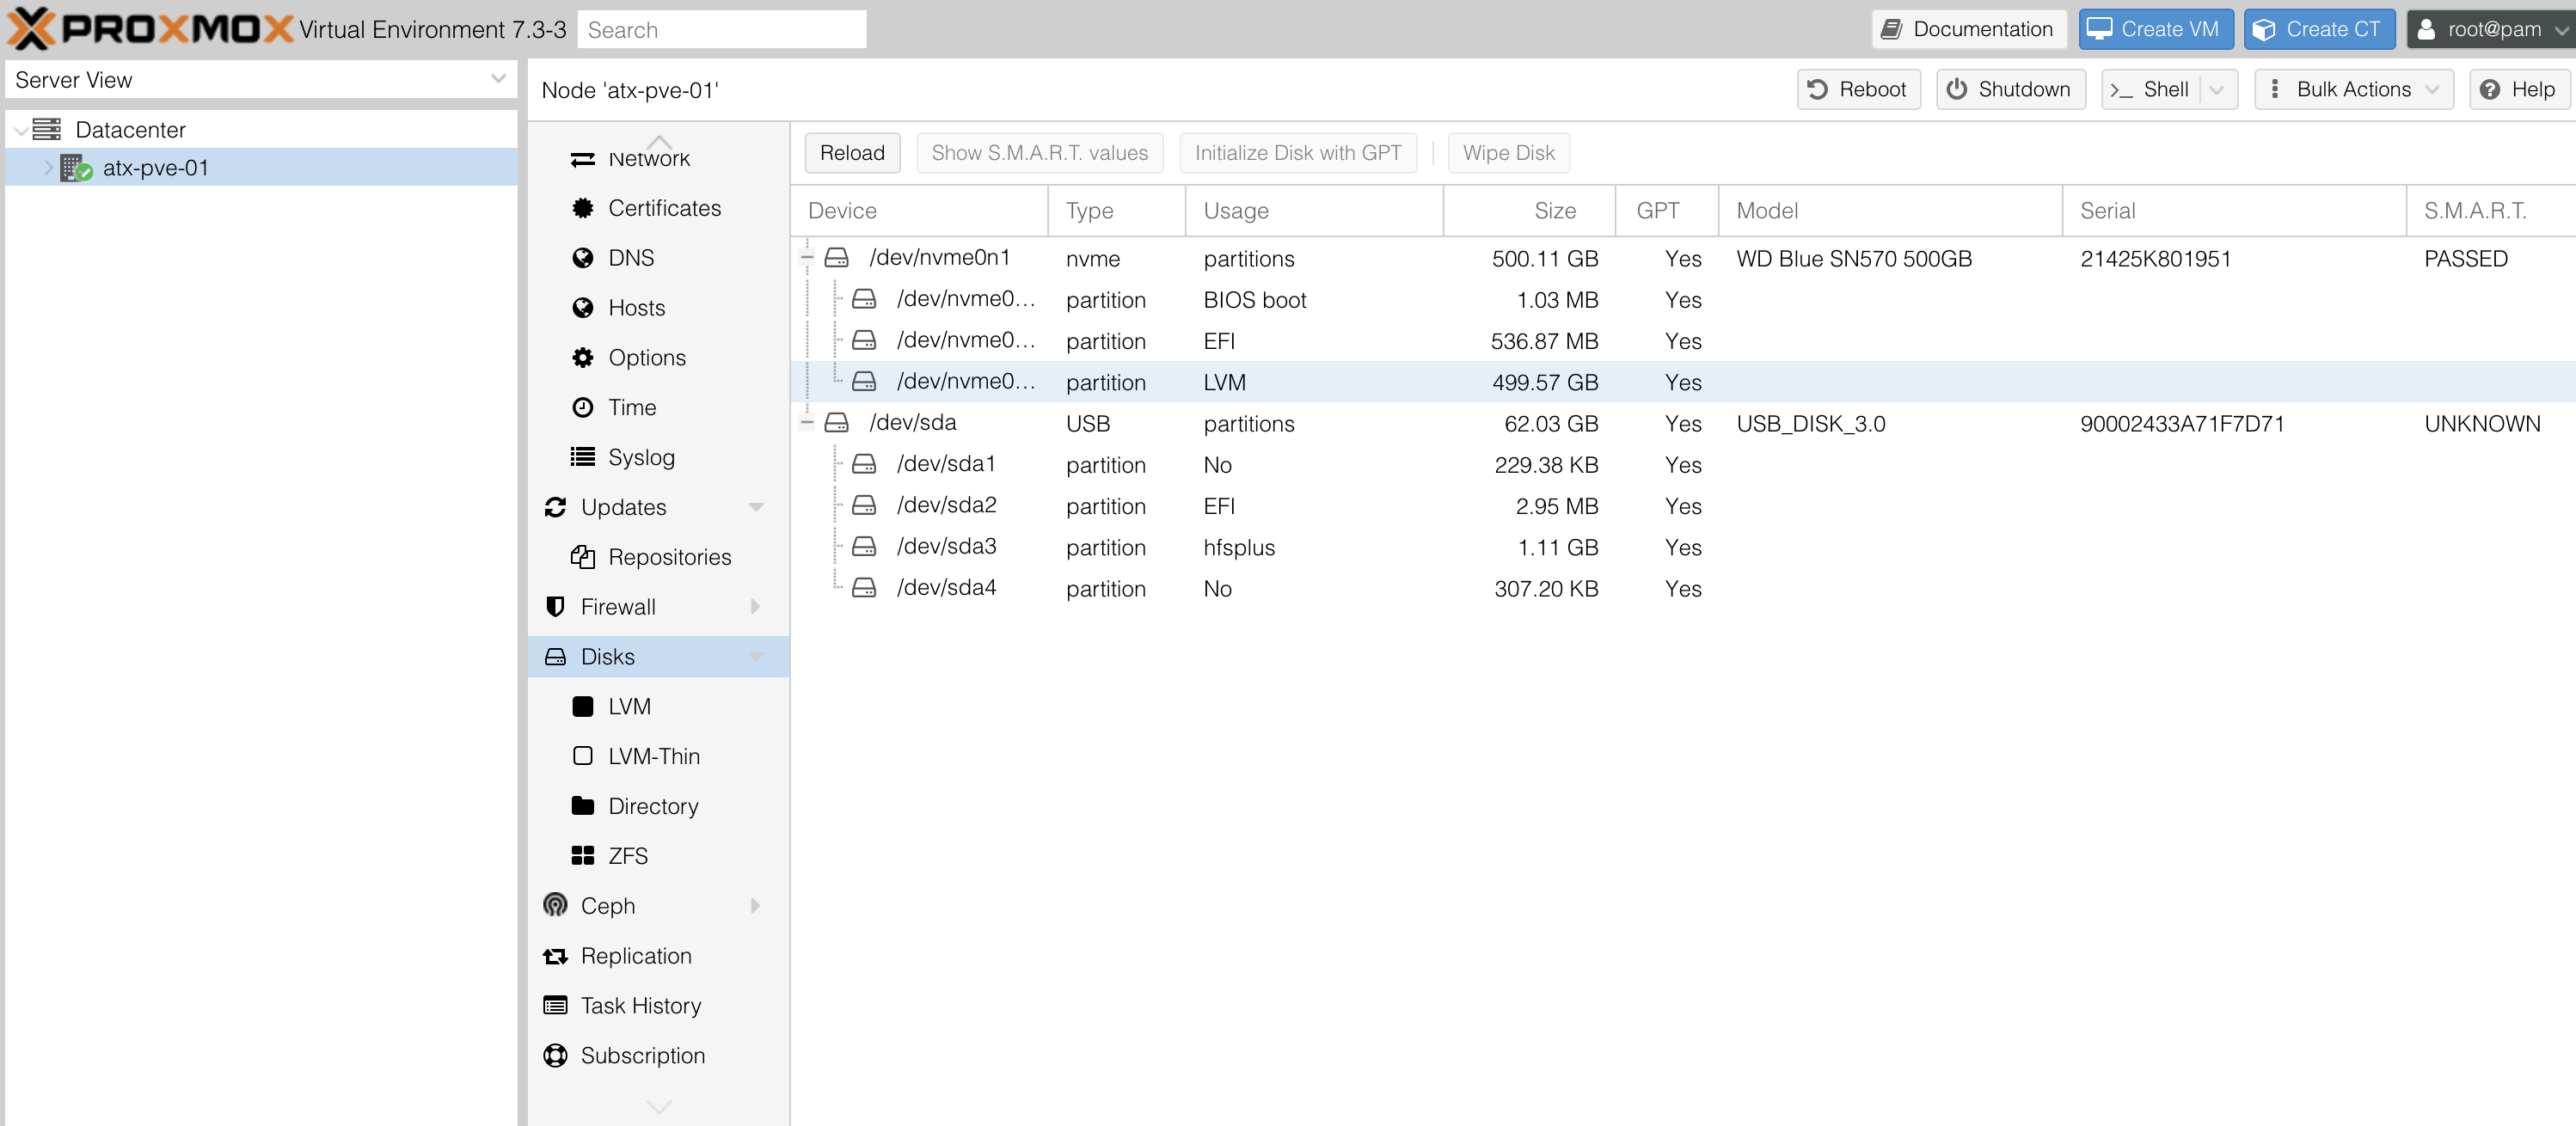
Task: Collapse the /dev/sda partitions tree
Action: (x=807, y=422)
